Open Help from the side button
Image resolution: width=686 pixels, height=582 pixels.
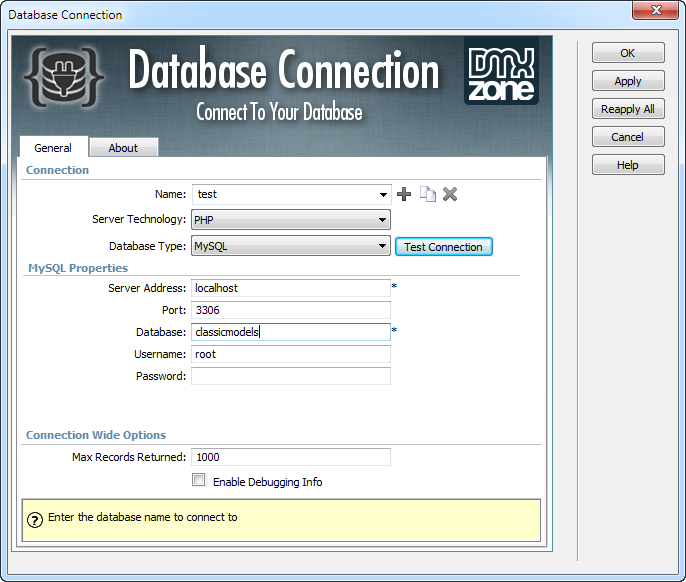click(628, 165)
